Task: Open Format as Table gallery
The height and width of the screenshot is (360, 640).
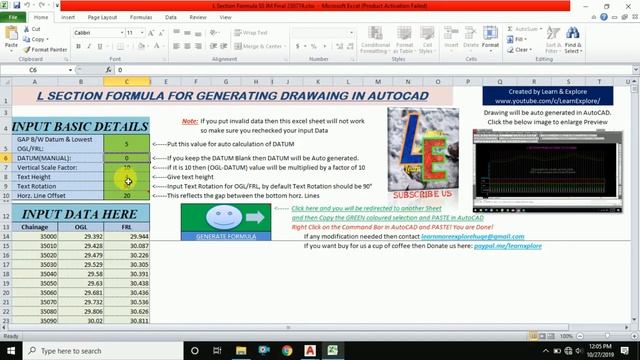Action: tap(404, 40)
